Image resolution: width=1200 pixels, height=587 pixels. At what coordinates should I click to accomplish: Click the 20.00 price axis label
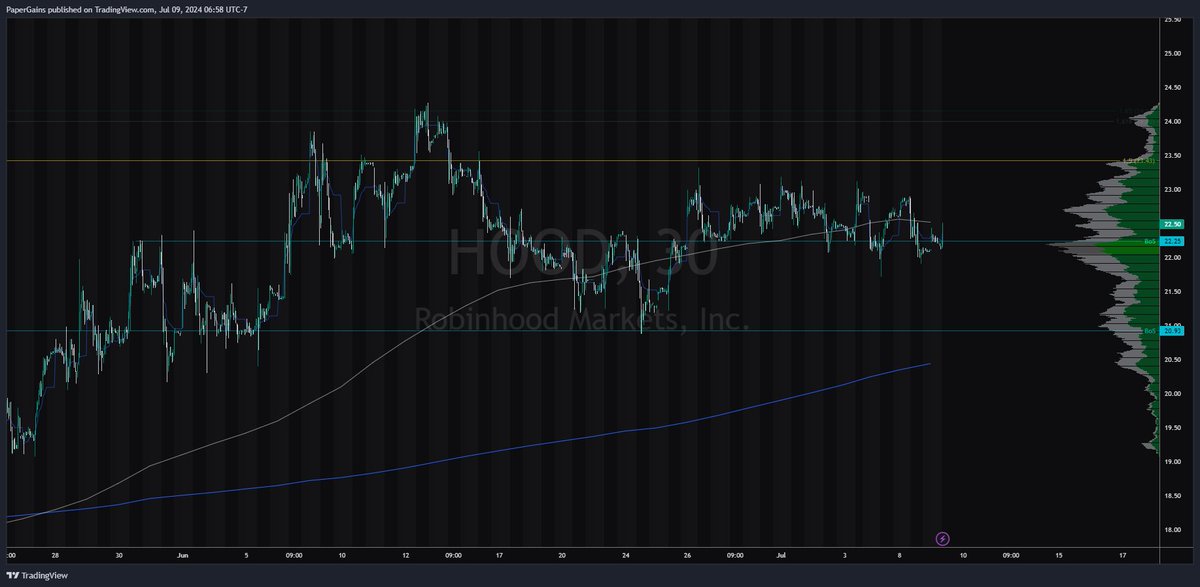click(1173, 393)
